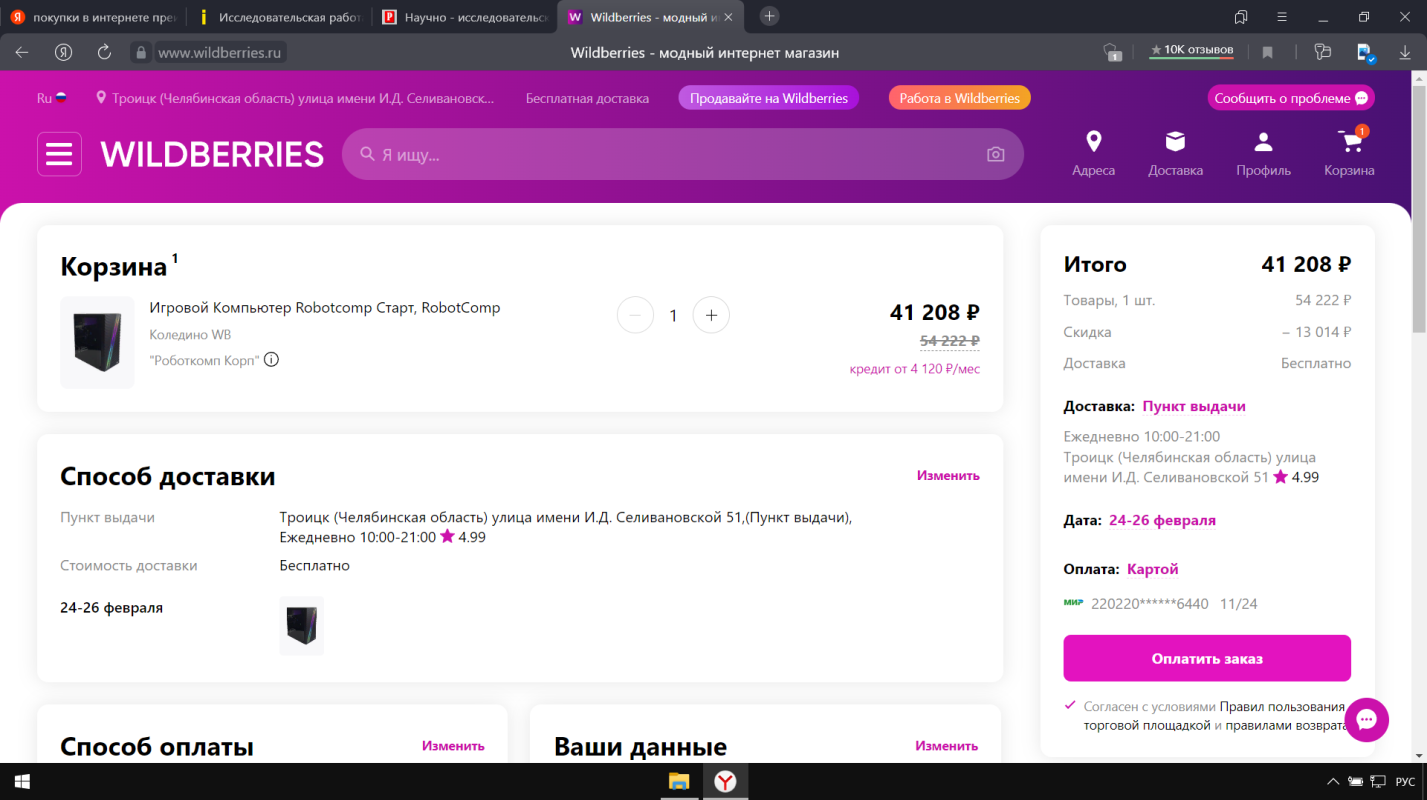Switch to Научно - исследовательская tab
The width and height of the screenshot is (1427, 800).
pos(463,17)
